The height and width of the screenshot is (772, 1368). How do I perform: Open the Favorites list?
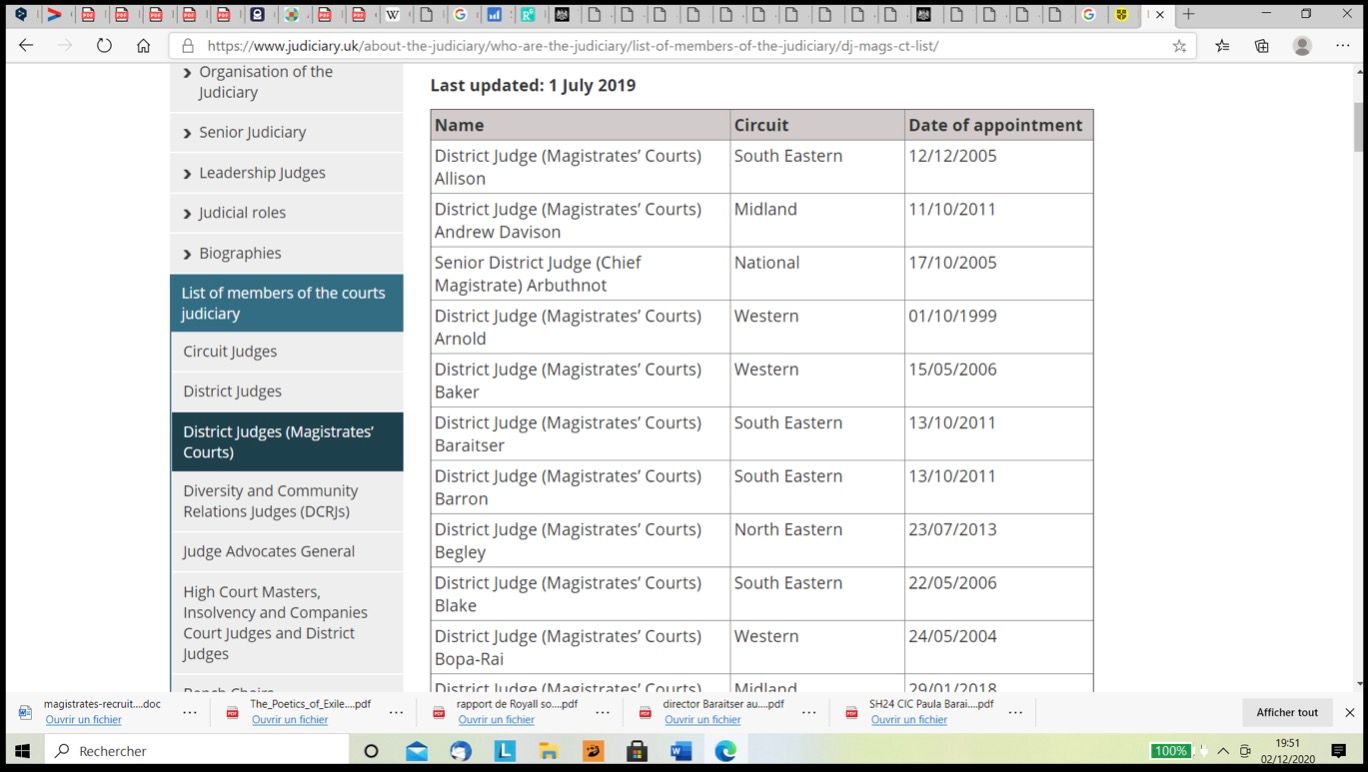coord(1222,46)
